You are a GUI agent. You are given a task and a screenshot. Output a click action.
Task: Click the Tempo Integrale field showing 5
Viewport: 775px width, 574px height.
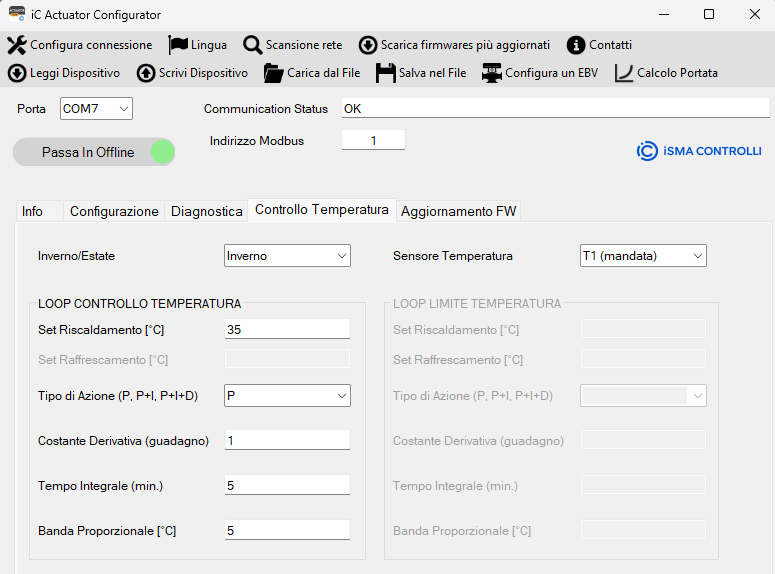(287, 485)
